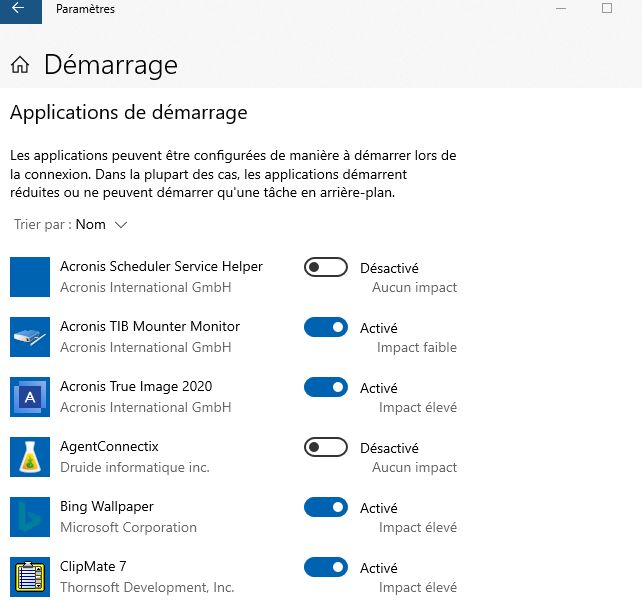642x602 pixels.
Task: Open the Home icon beside Démarrage
Action: 20,65
